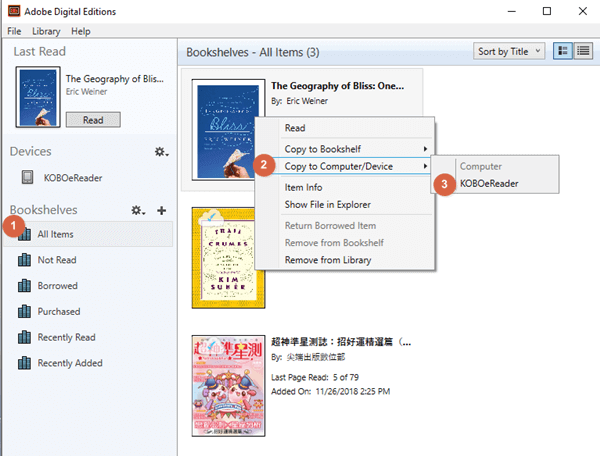Click the Purchased bookshelf icon

[24, 311]
